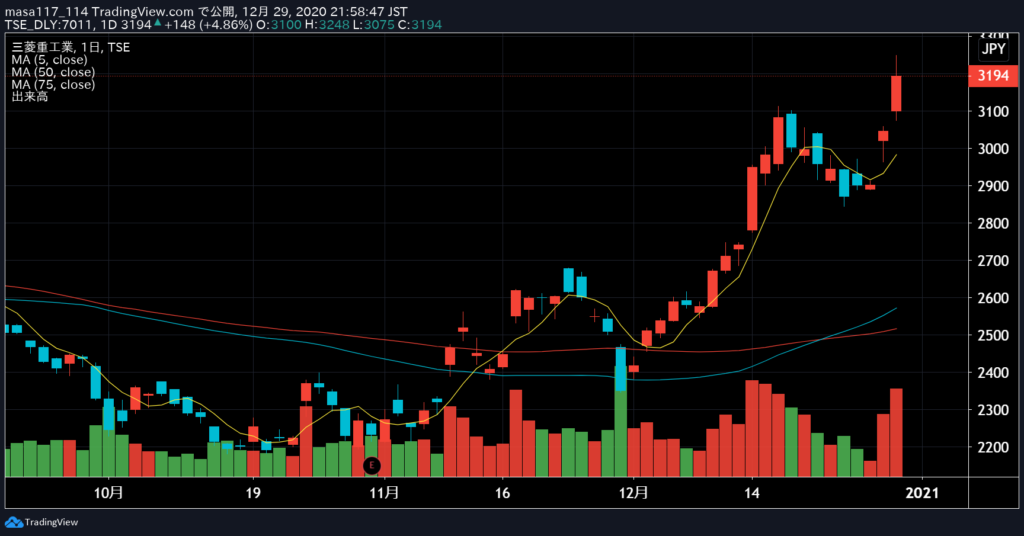Click the 2300 price axis label
Image resolution: width=1024 pixels, height=536 pixels.
point(993,410)
